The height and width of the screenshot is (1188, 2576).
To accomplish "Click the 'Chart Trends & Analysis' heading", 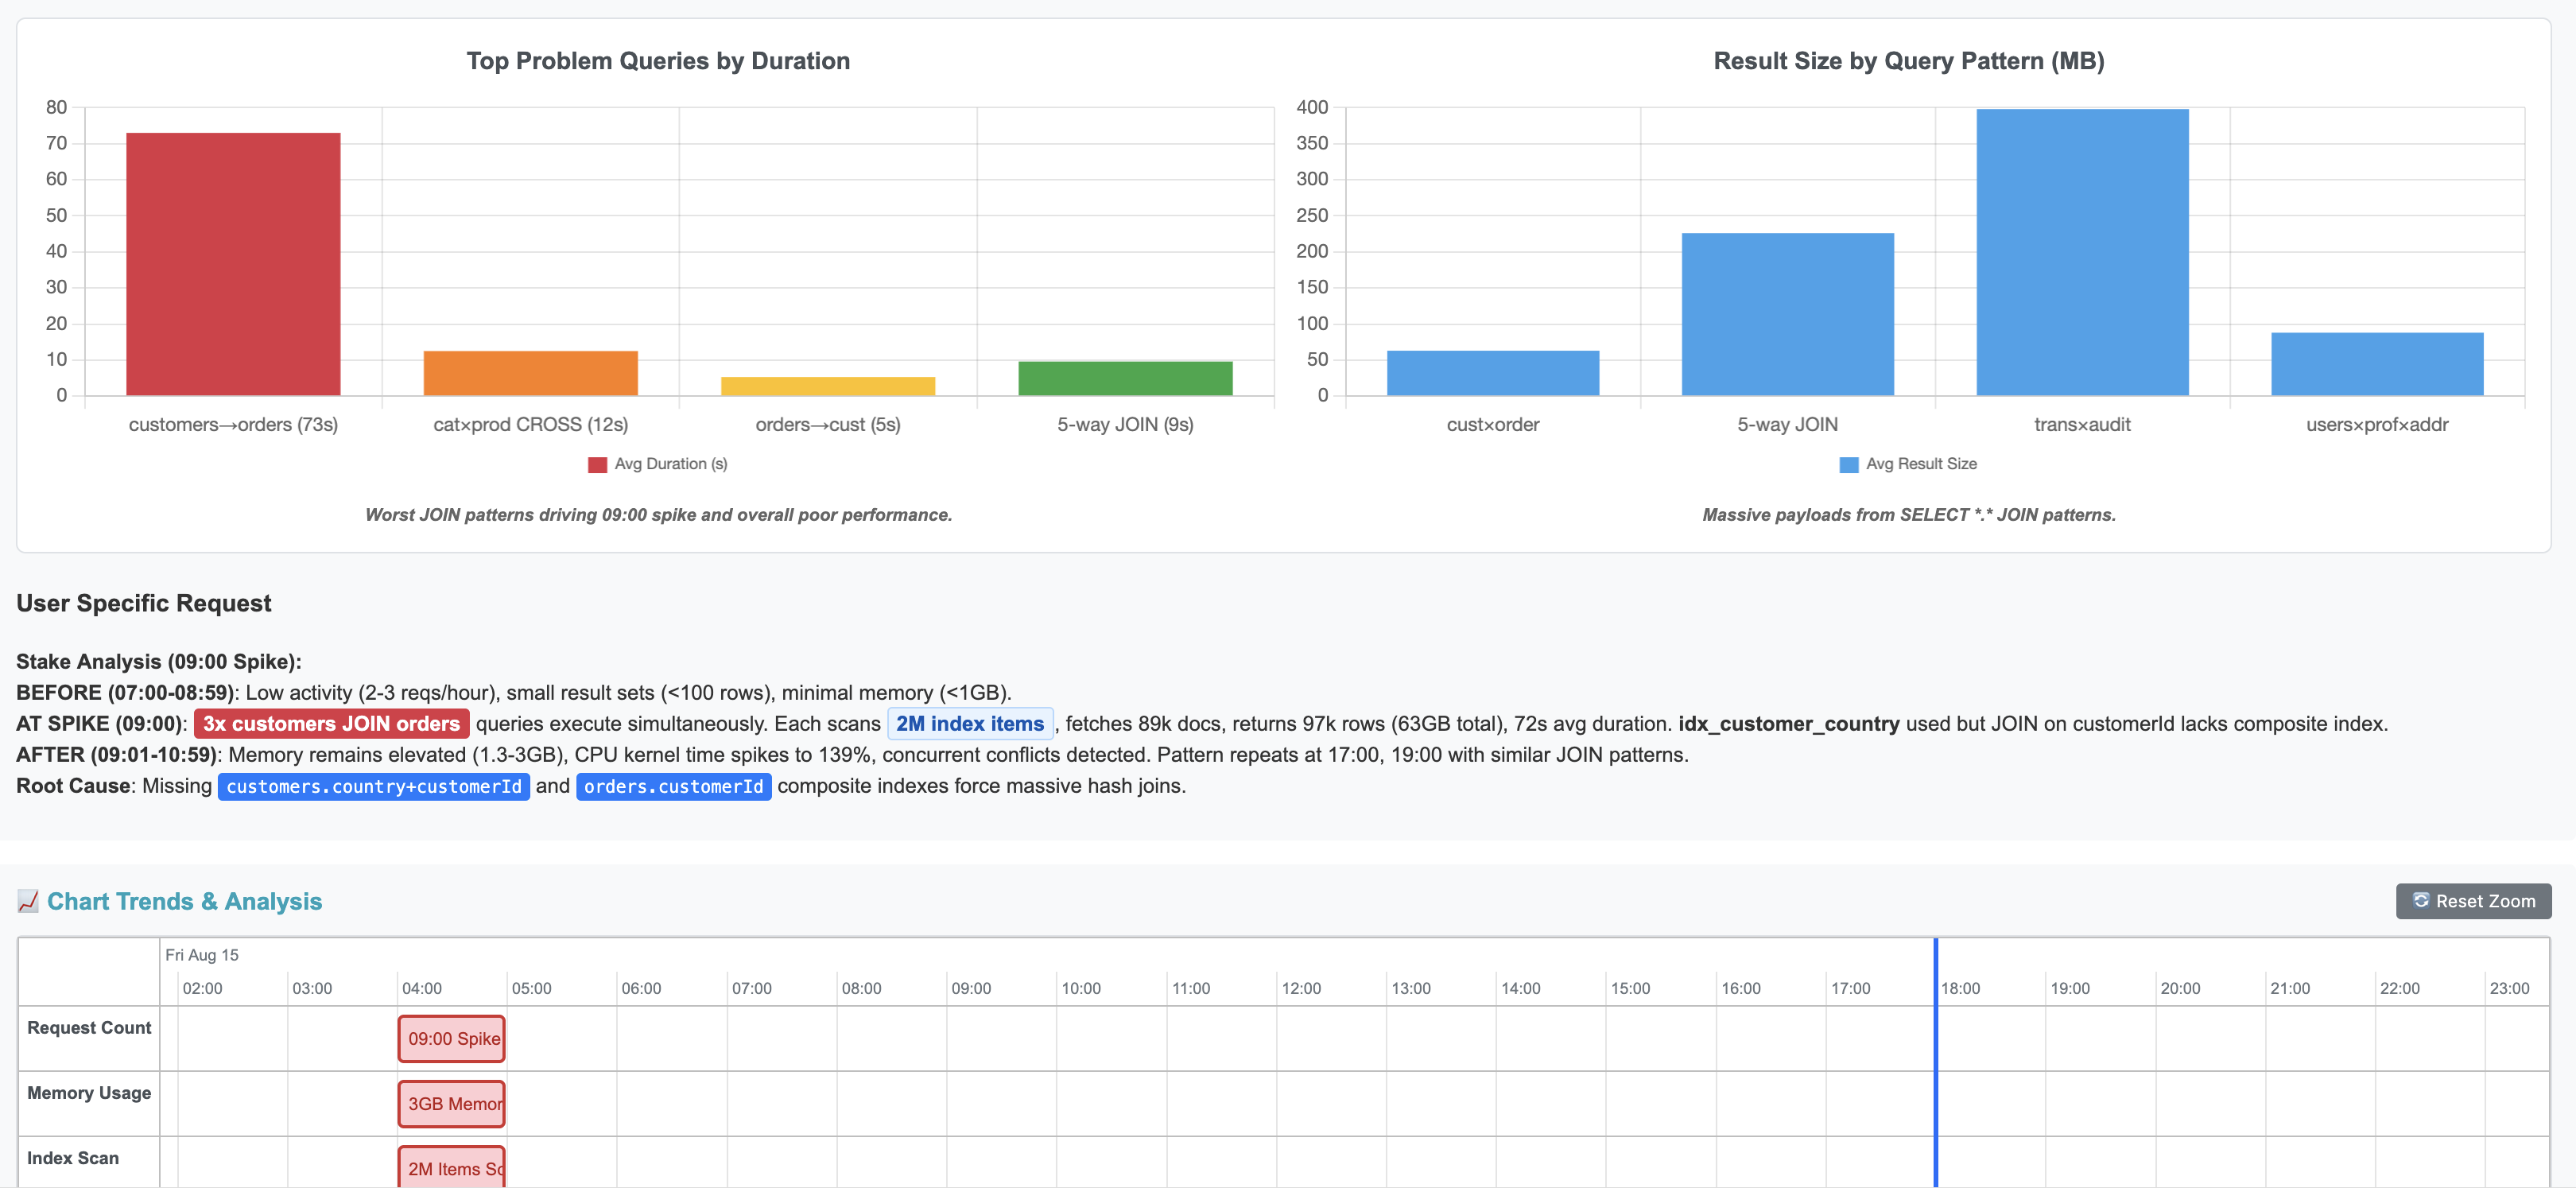I will pyautogui.click(x=184, y=901).
